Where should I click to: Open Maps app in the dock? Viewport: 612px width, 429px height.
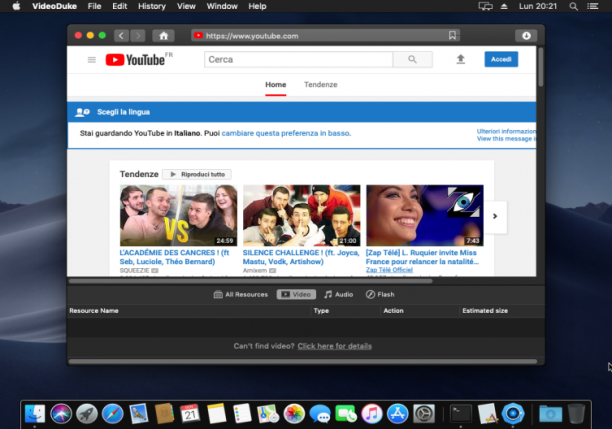point(268,413)
